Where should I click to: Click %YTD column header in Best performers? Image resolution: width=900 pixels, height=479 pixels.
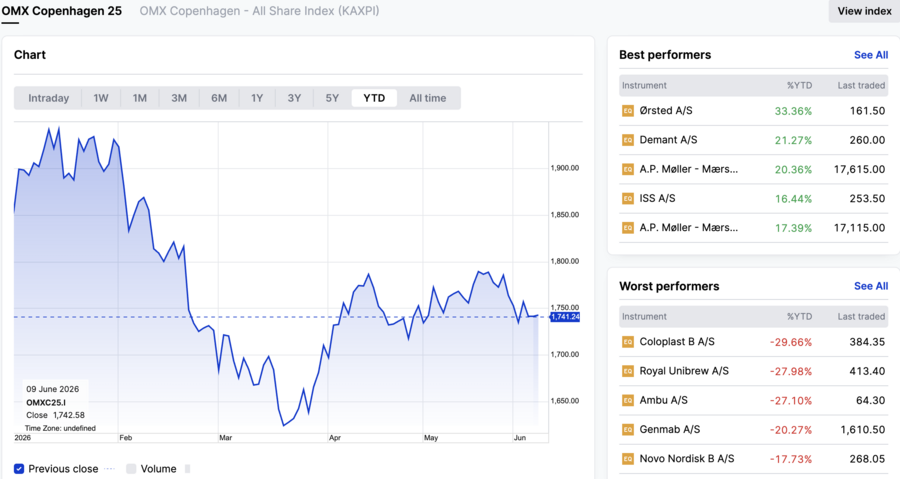tap(799, 85)
